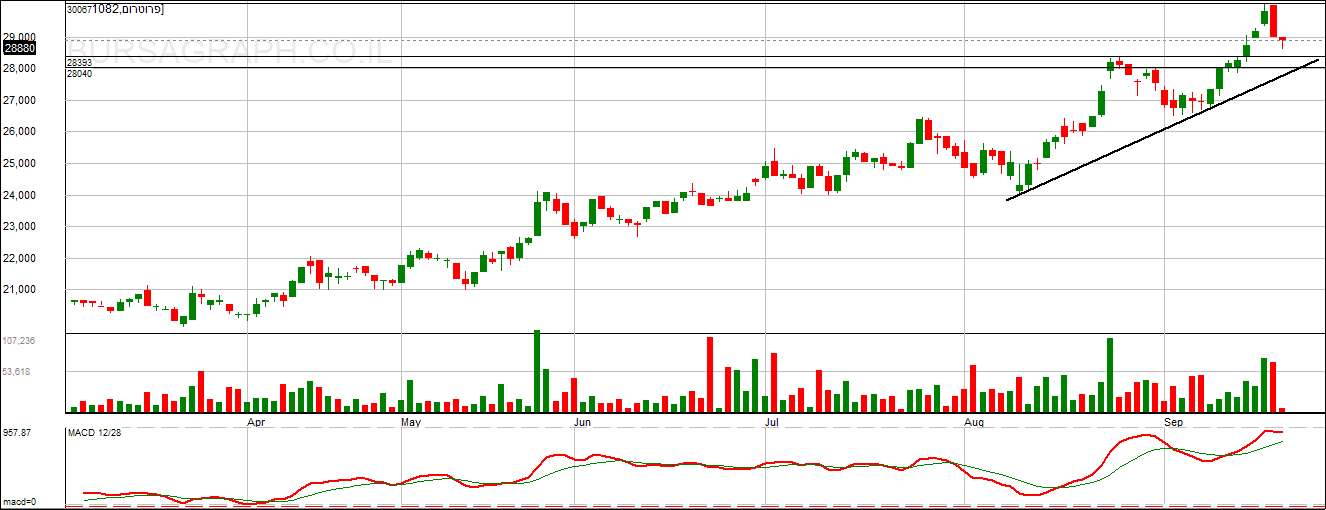Click the 24,000 price axis label

[19, 195]
